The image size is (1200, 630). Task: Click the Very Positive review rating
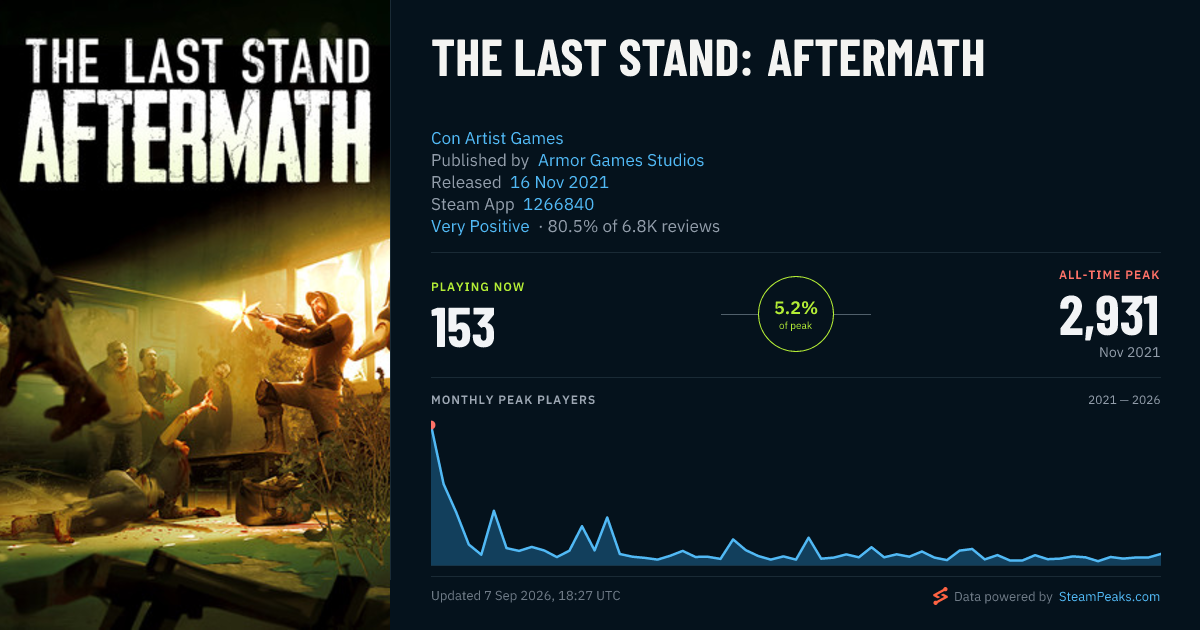click(x=480, y=226)
